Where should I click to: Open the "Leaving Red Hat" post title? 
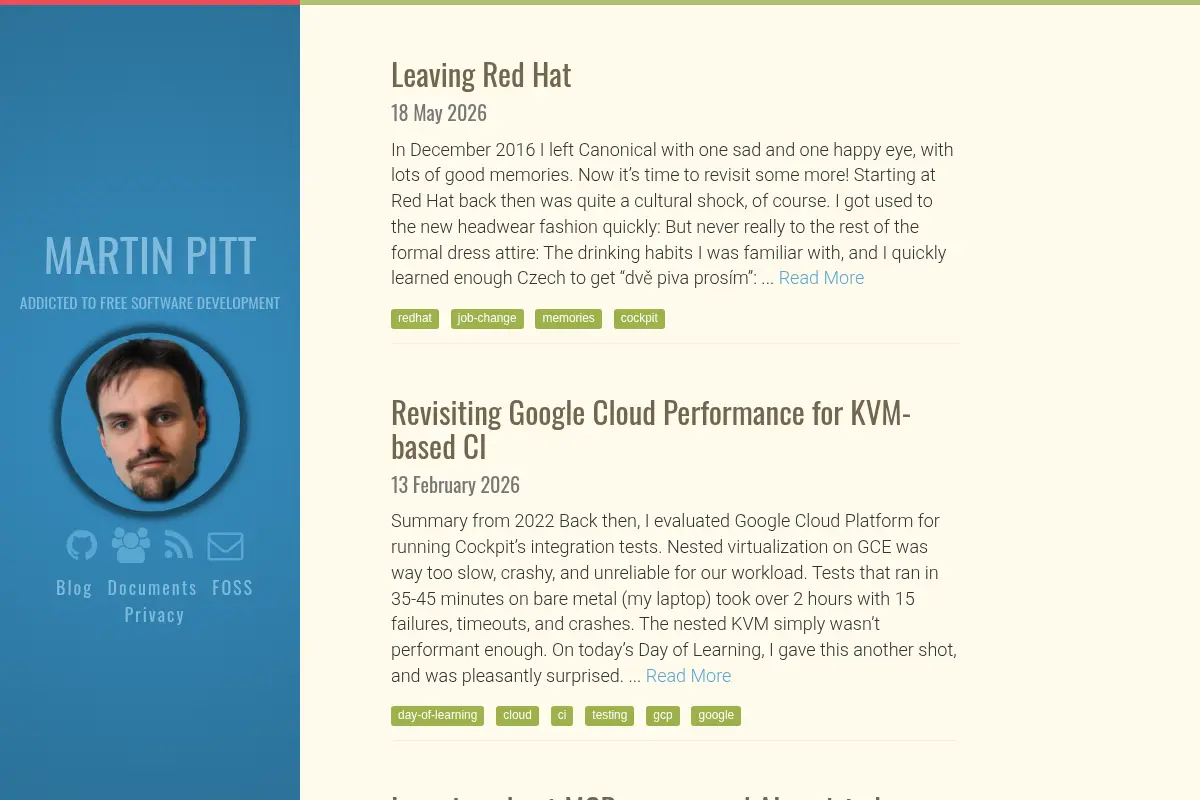point(481,75)
